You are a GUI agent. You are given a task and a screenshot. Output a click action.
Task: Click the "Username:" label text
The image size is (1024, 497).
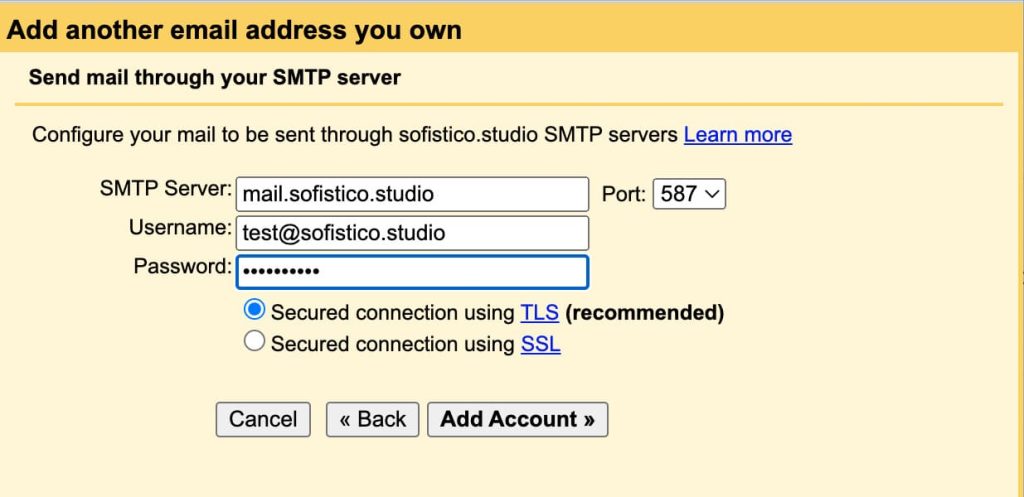click(180, 228)
